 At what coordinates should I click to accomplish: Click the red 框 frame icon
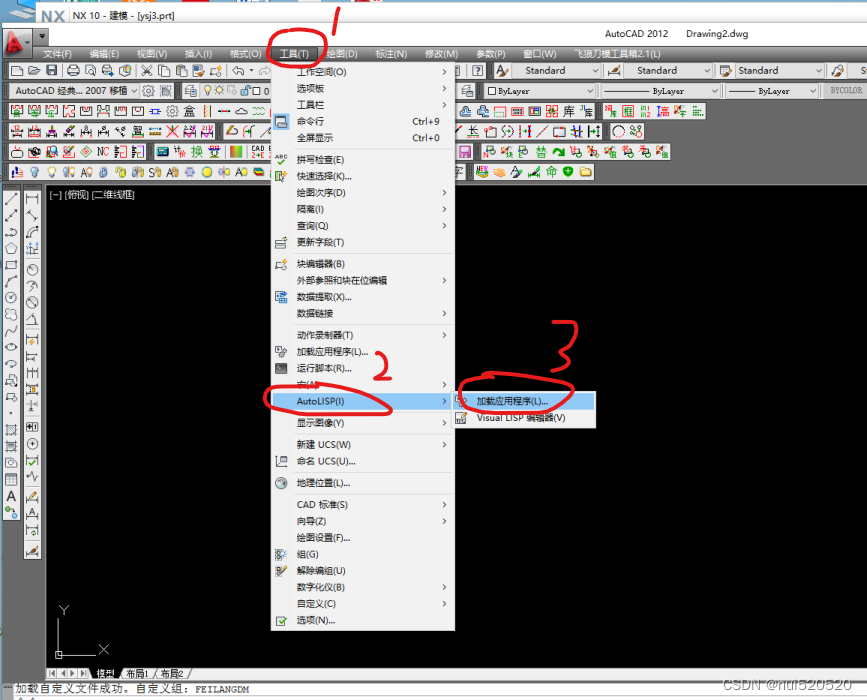(628, 111)
